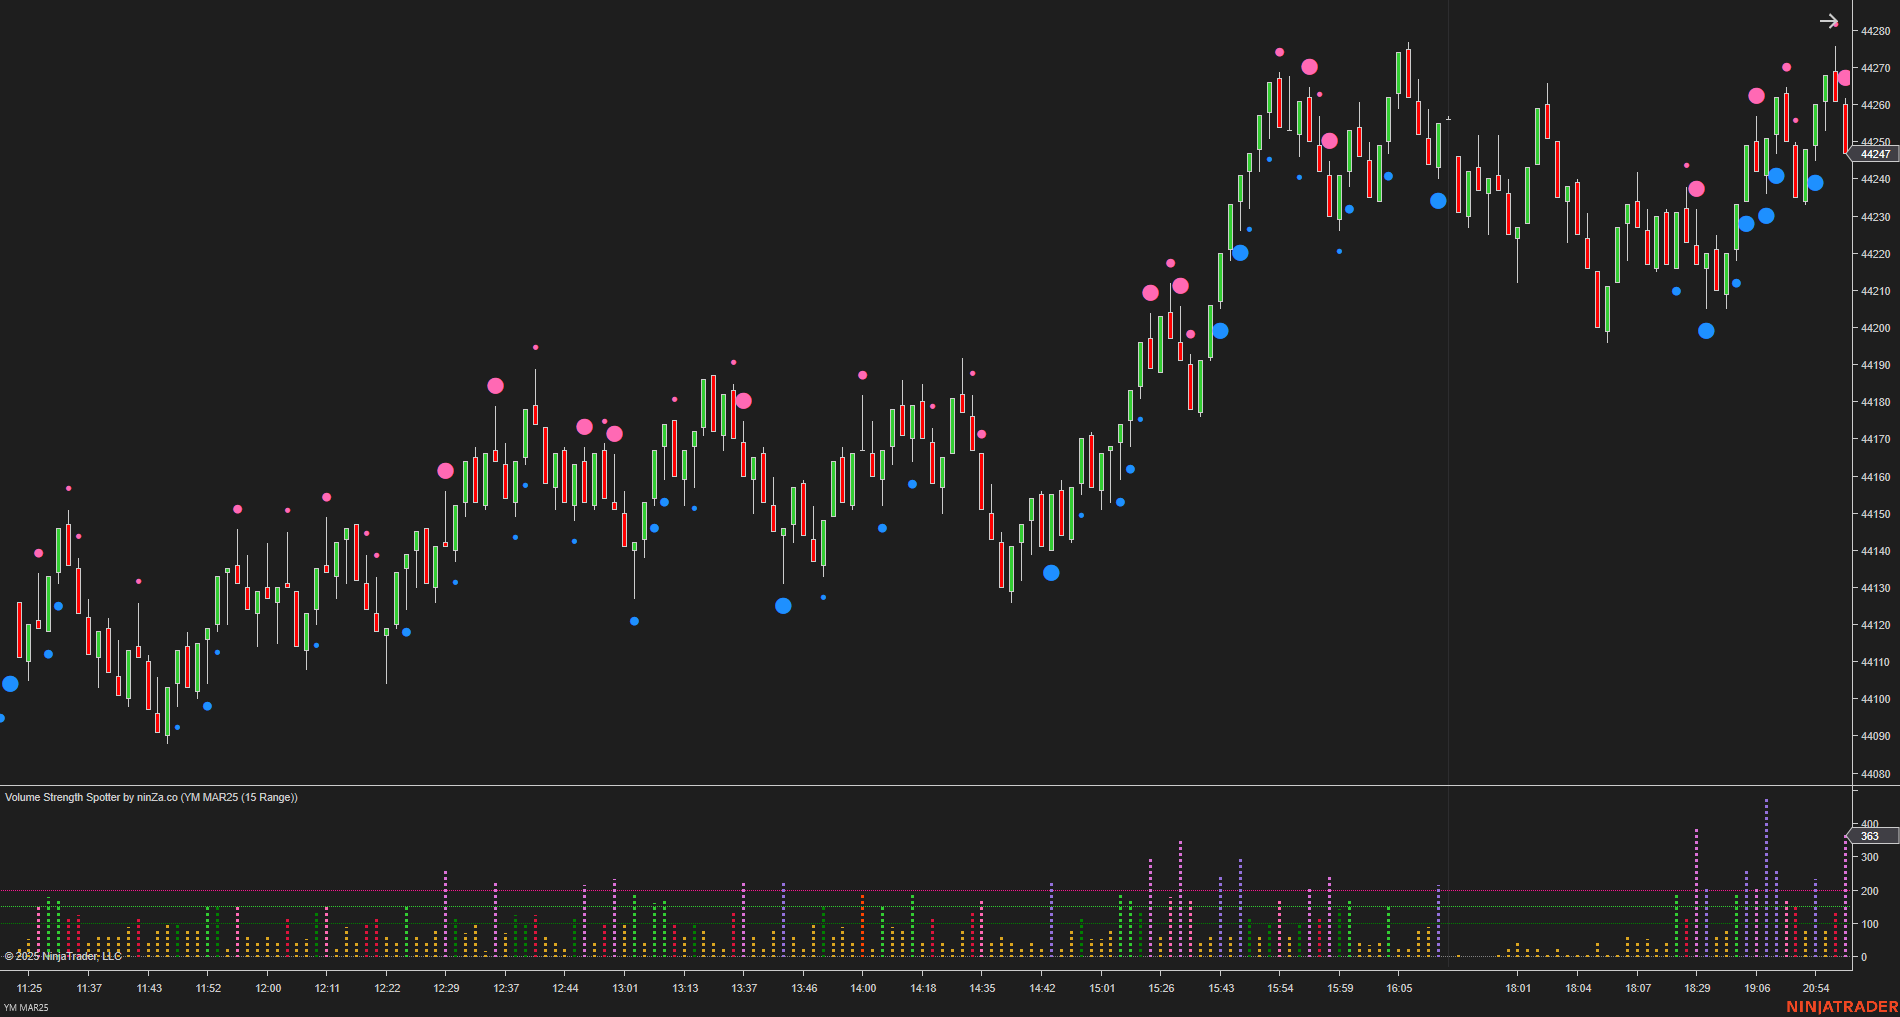Click the dotted pink threshold line in indicator panel
This screenshot has width=1900, height=1017.
(900, 892)
